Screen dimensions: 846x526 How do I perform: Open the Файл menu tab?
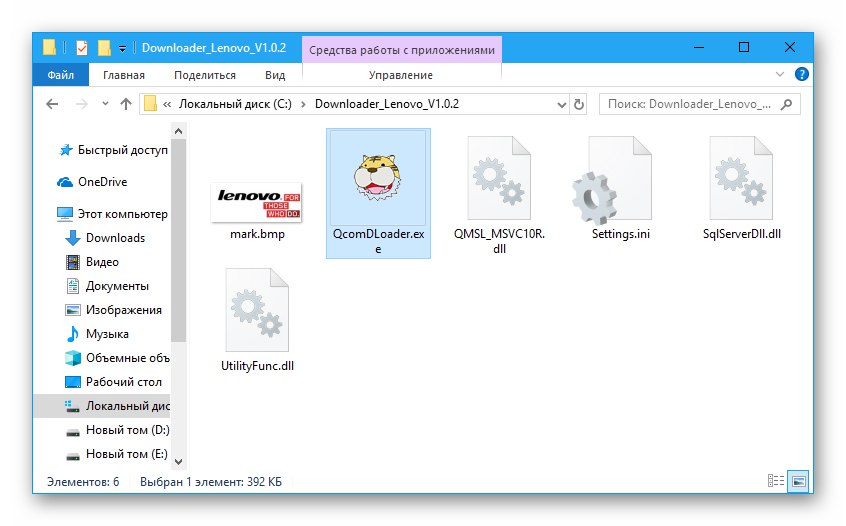coord(60,75)
